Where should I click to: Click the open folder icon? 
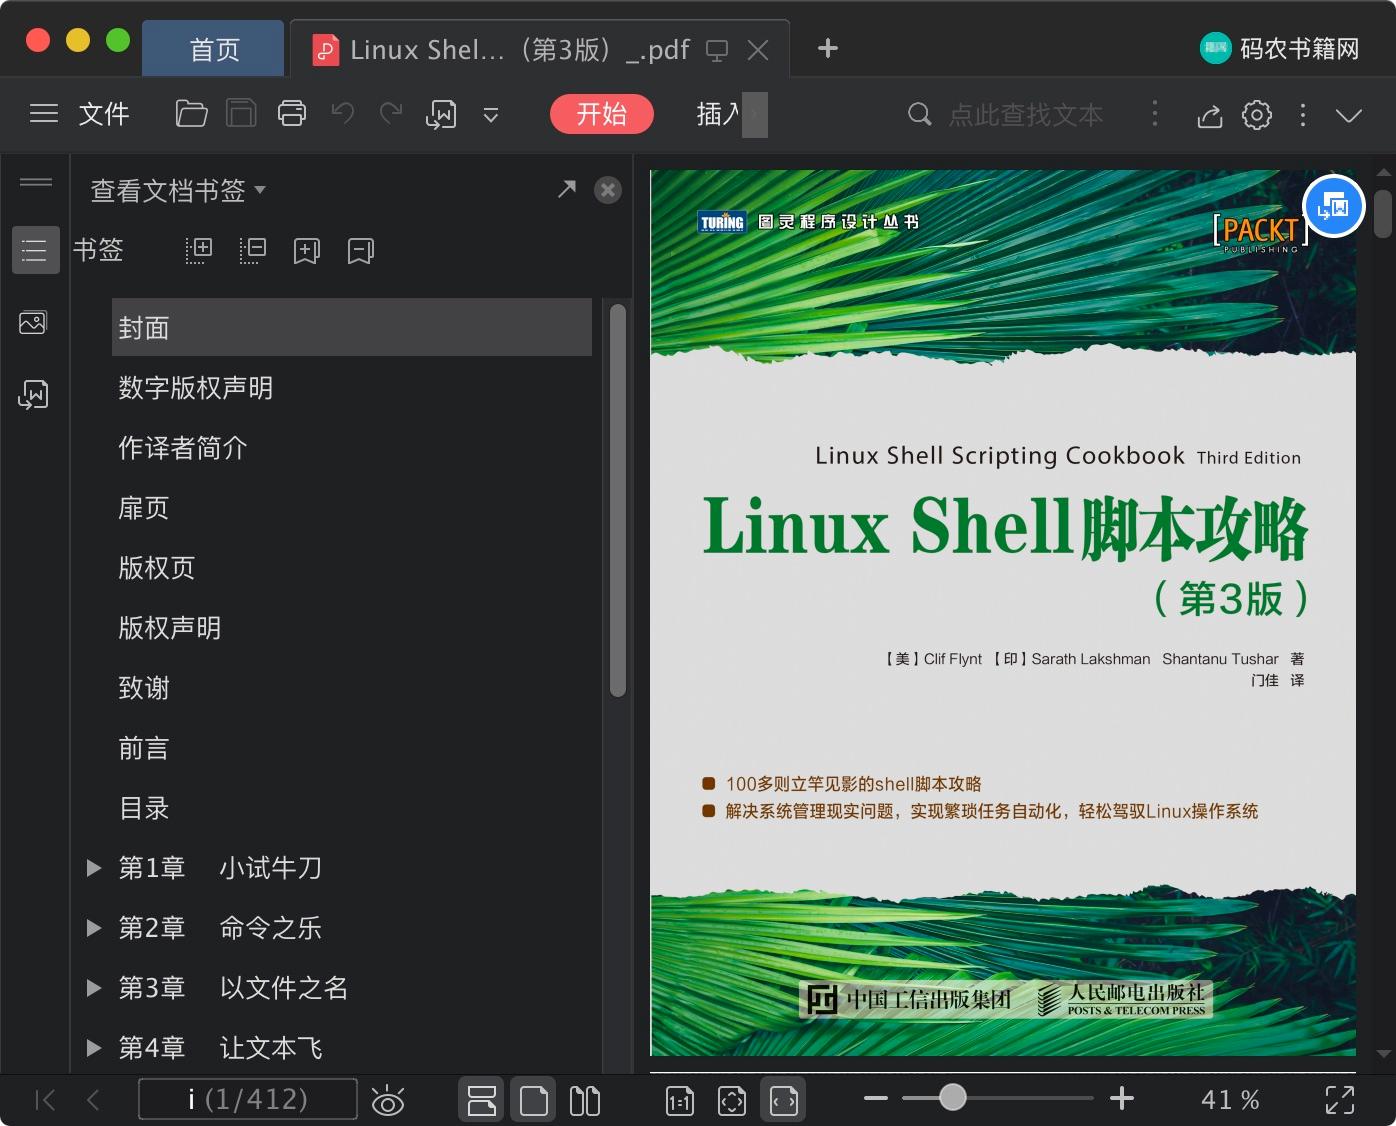[191, 114]
